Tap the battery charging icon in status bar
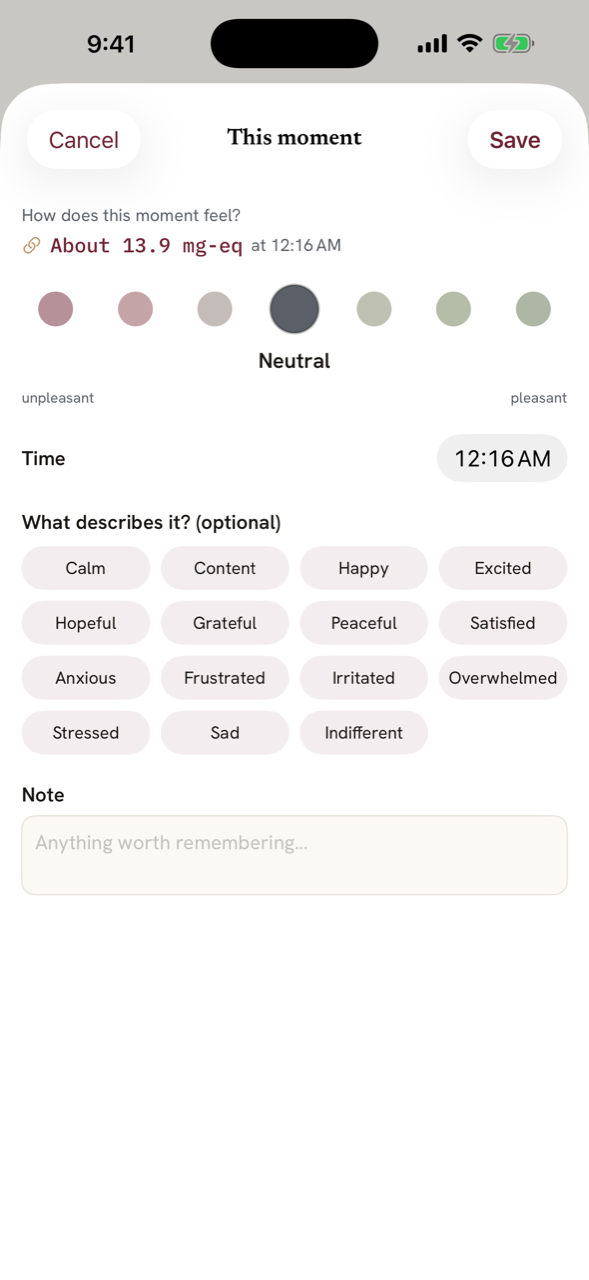The height and width of the screenshot is (1280, 589). (x=513, y=43)
